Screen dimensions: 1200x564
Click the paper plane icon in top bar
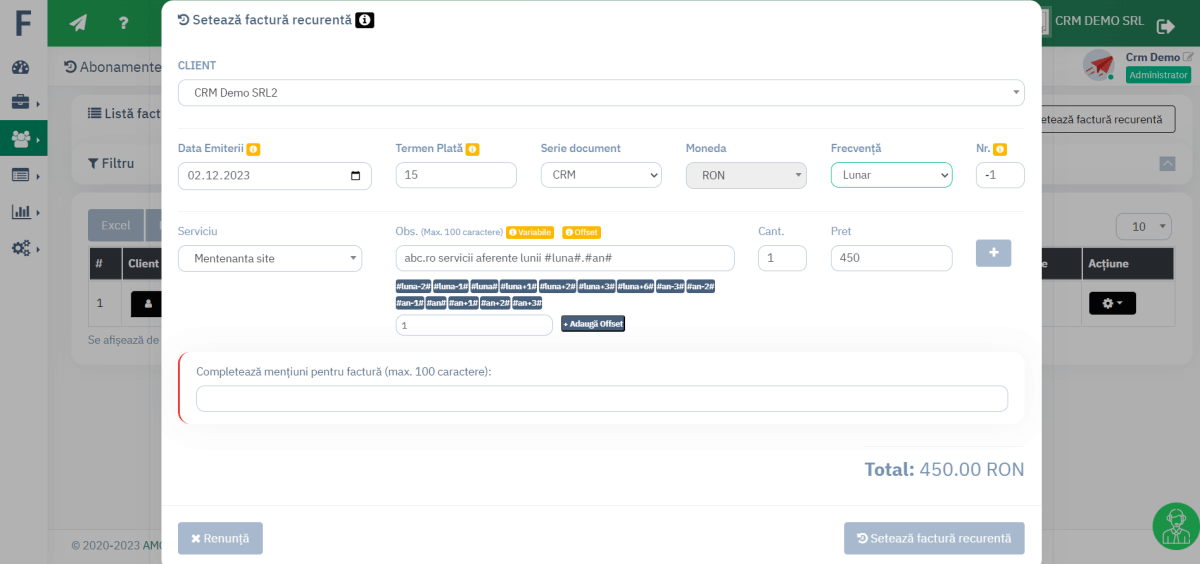click(78, 23)
